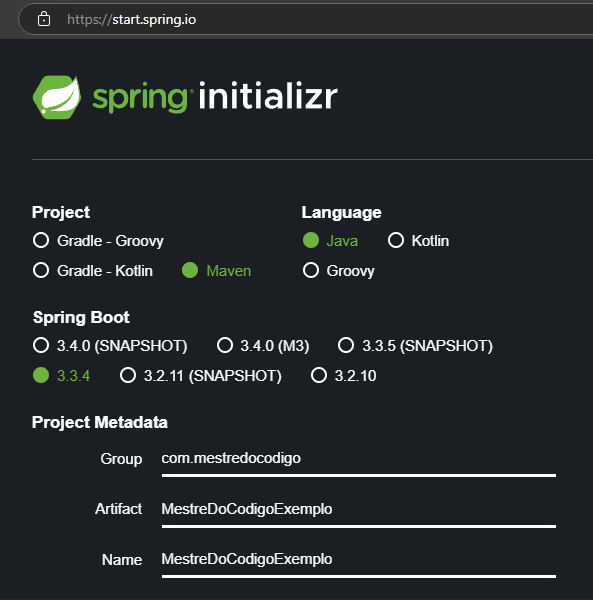Click the spring initializr title text
This screenshot has width=593, height=600.
(215, 96)
